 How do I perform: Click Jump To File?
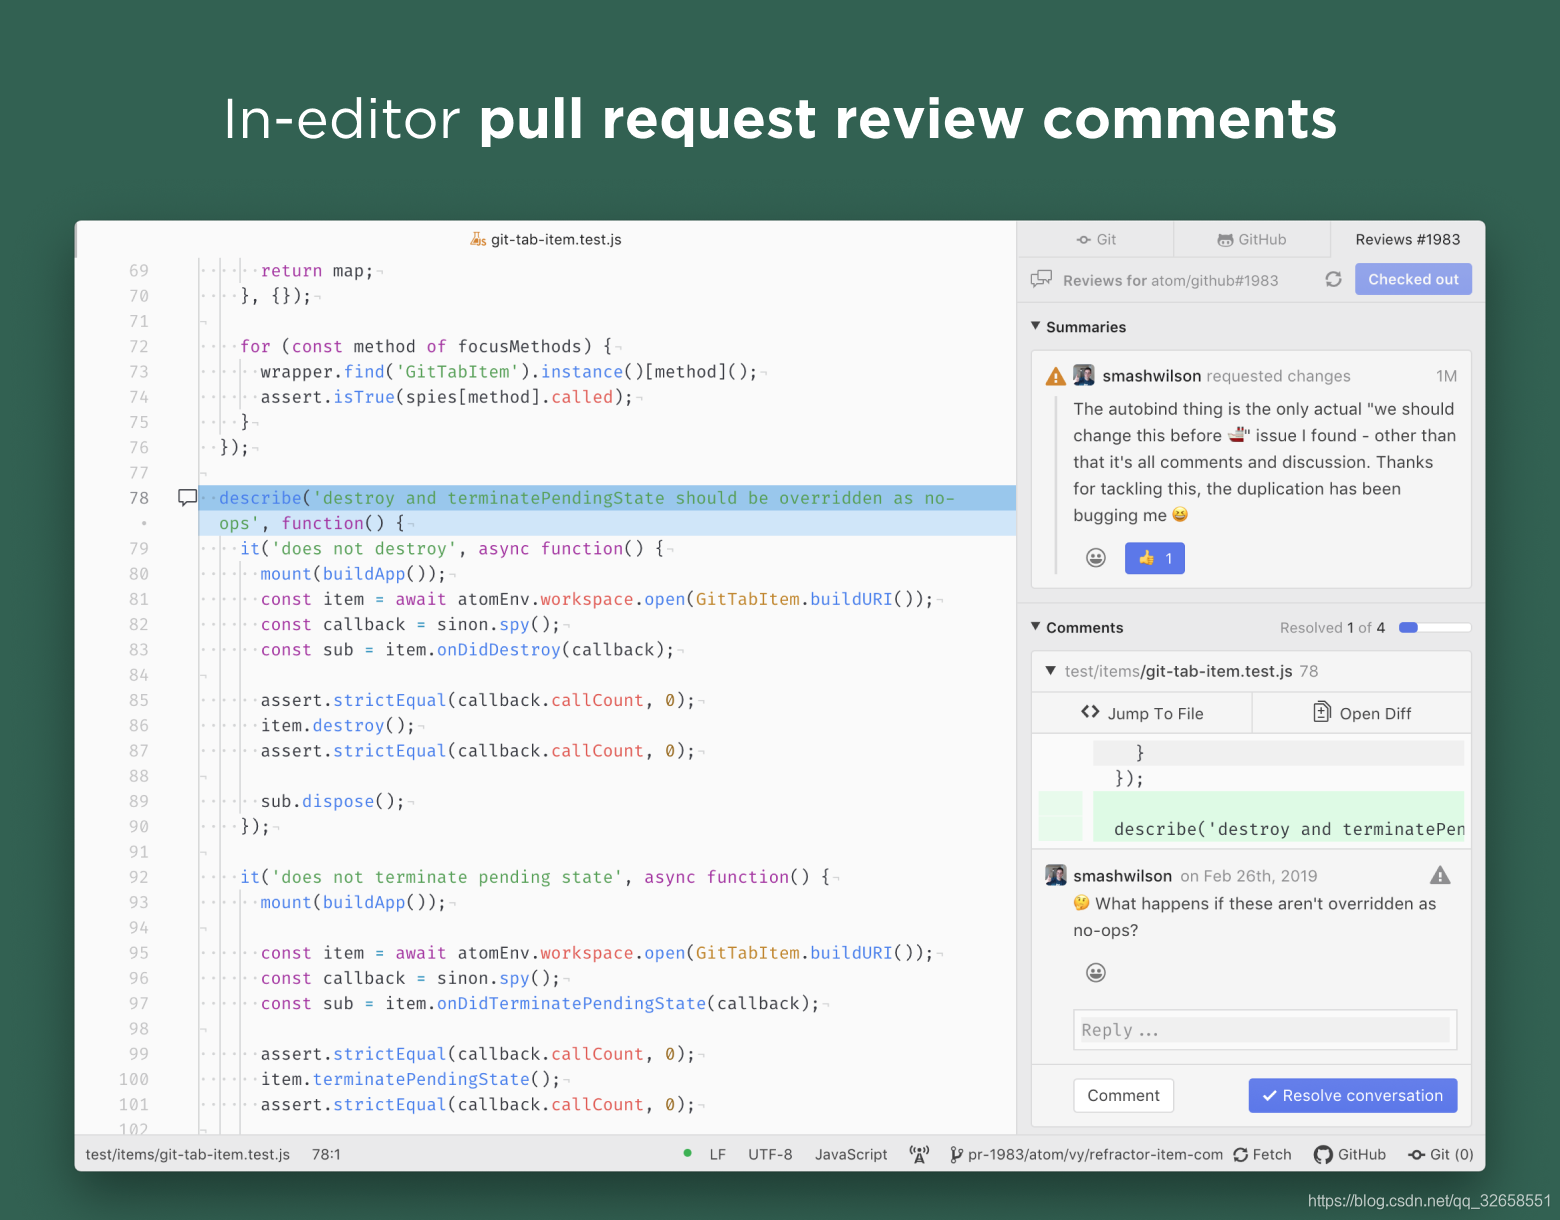pyautogui.click(x=1141, y=713)
